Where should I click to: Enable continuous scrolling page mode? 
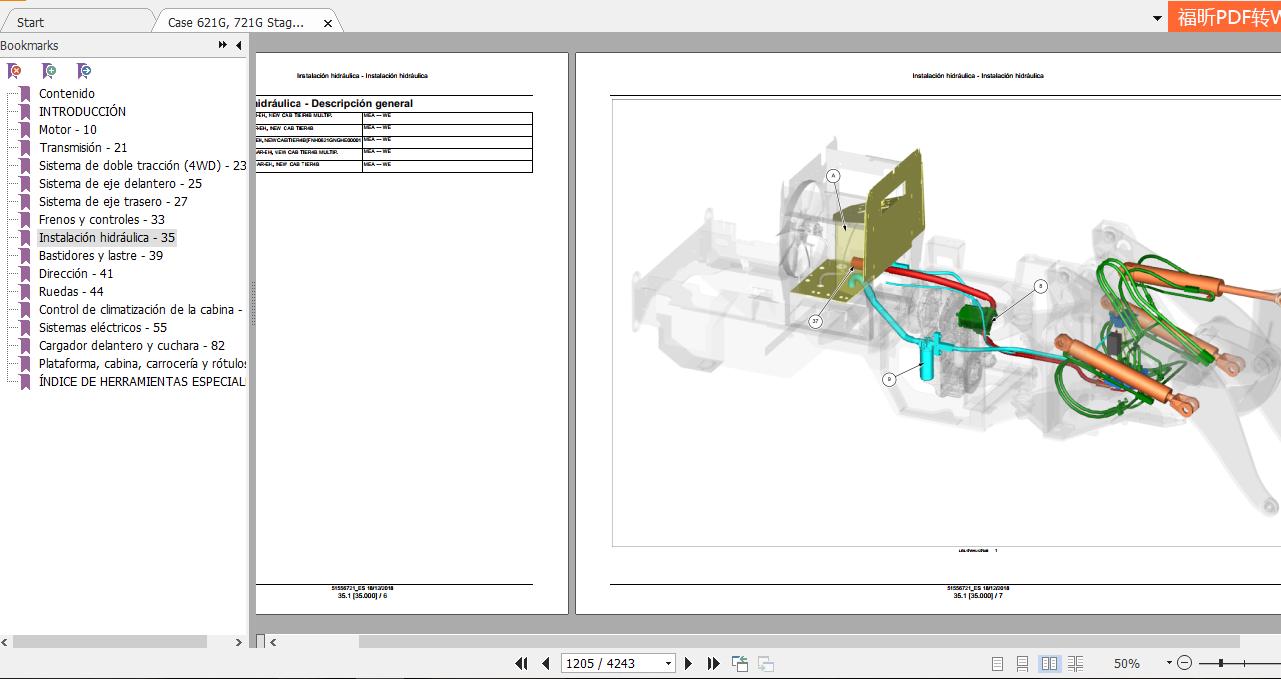1022,663
